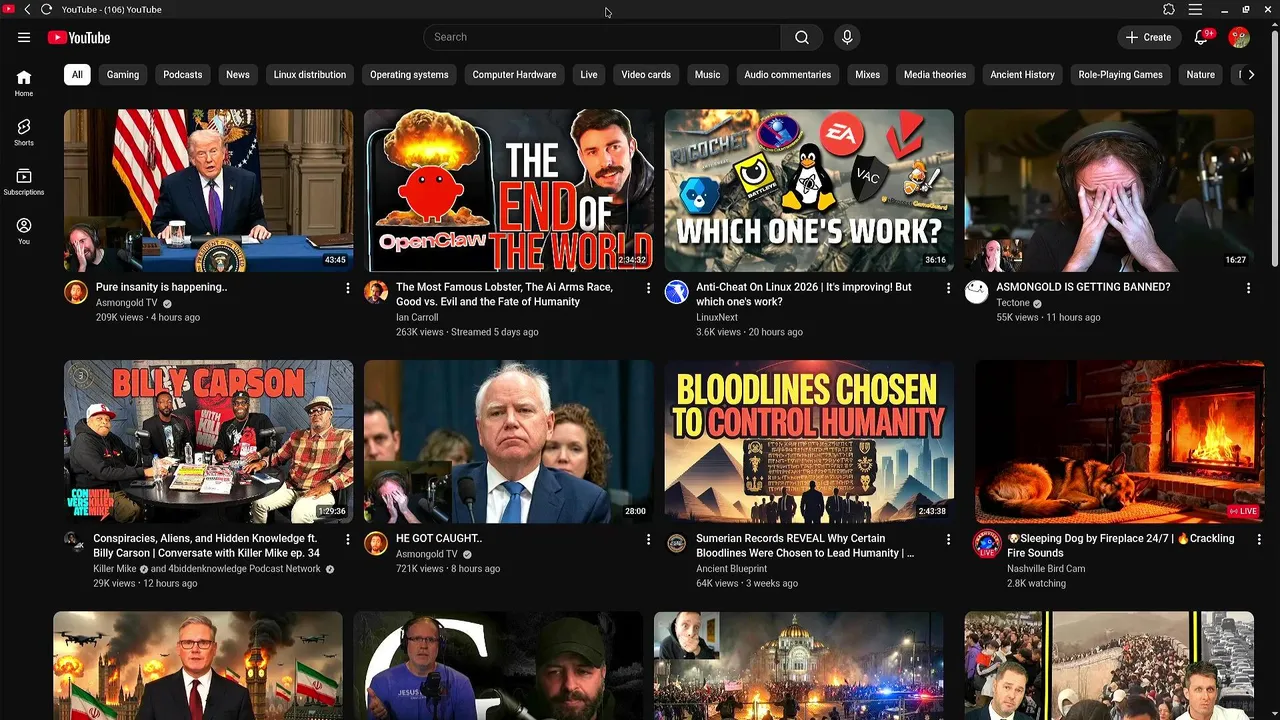
Task: Open options for Billy Carson Conversate video
Action: pos(348,539)
